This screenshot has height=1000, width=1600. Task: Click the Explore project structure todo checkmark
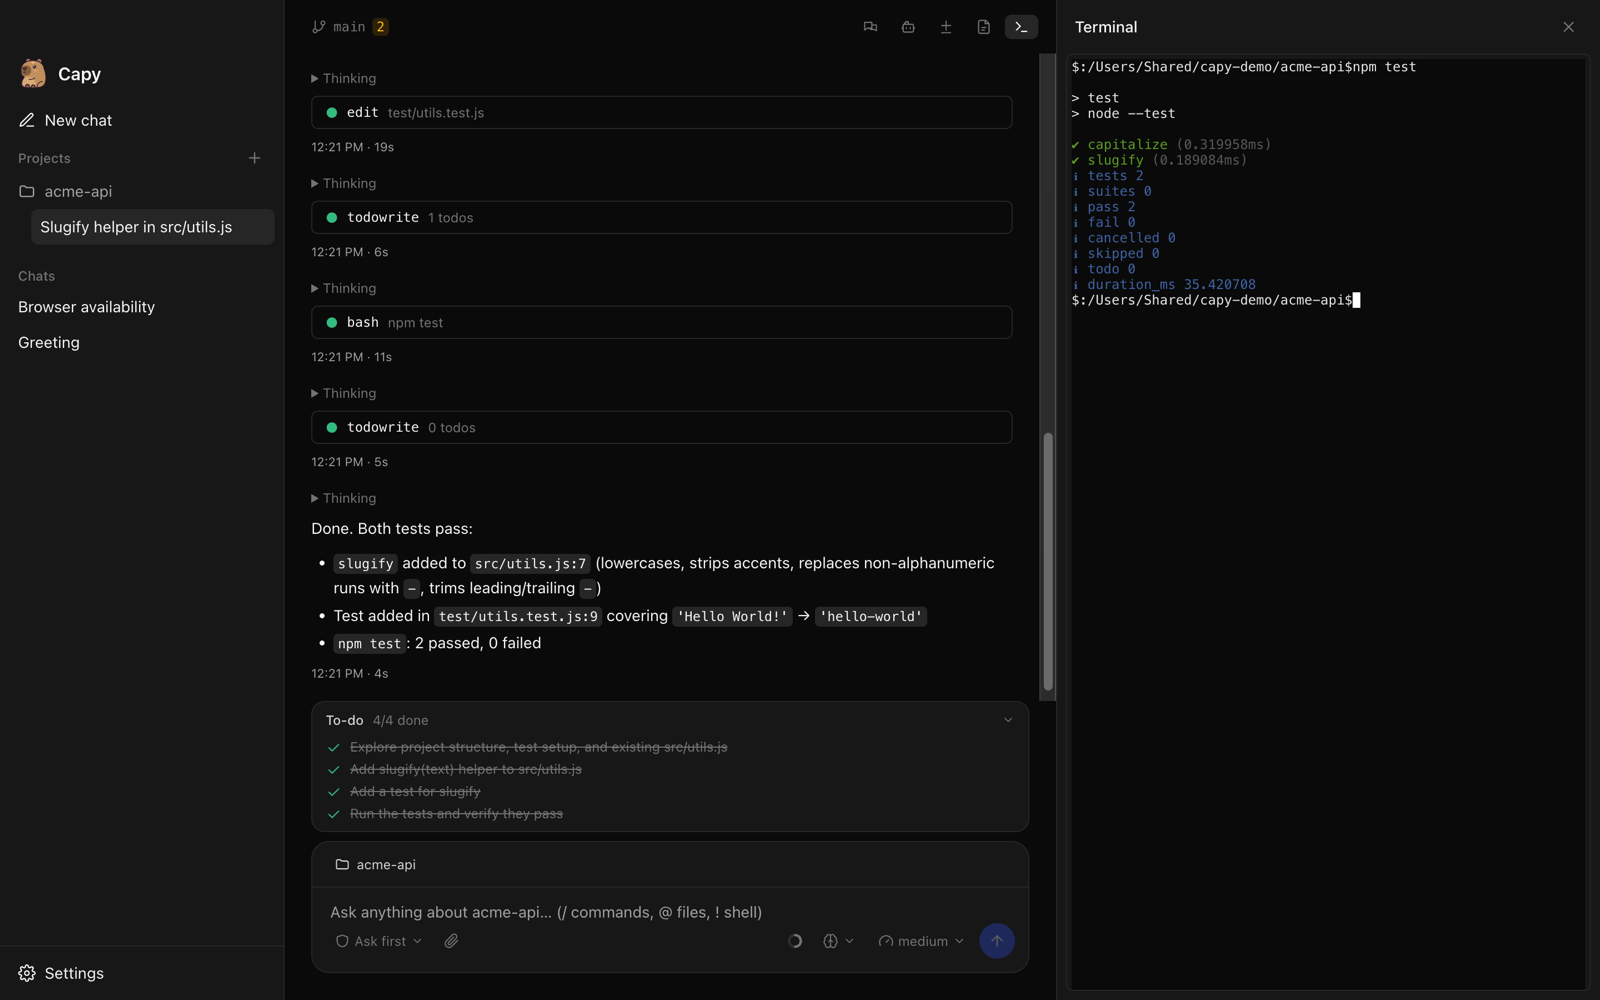(x=334, y=747)
